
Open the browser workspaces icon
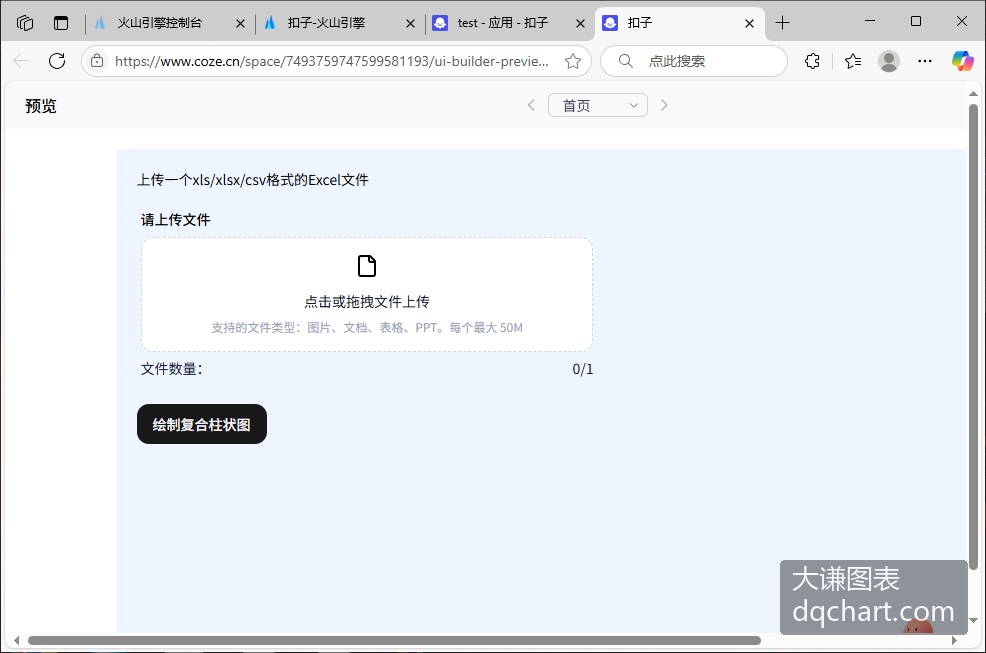pos(25,23)
